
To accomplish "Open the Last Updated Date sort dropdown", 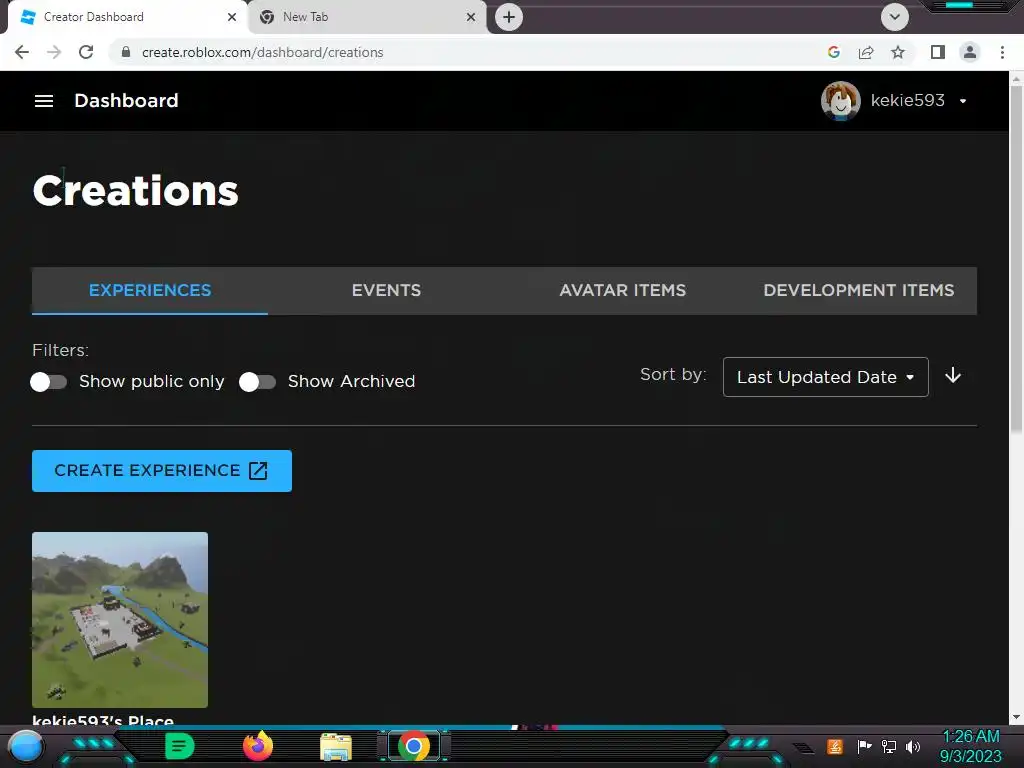I will (825, 377).
